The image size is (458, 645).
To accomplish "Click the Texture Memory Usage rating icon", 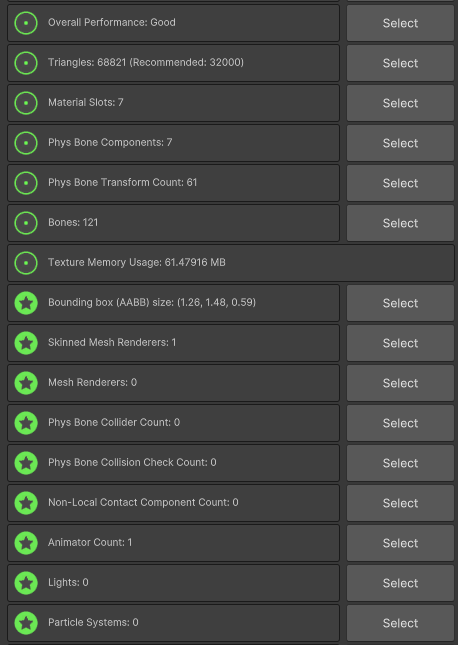I will (x=26, y=263).
